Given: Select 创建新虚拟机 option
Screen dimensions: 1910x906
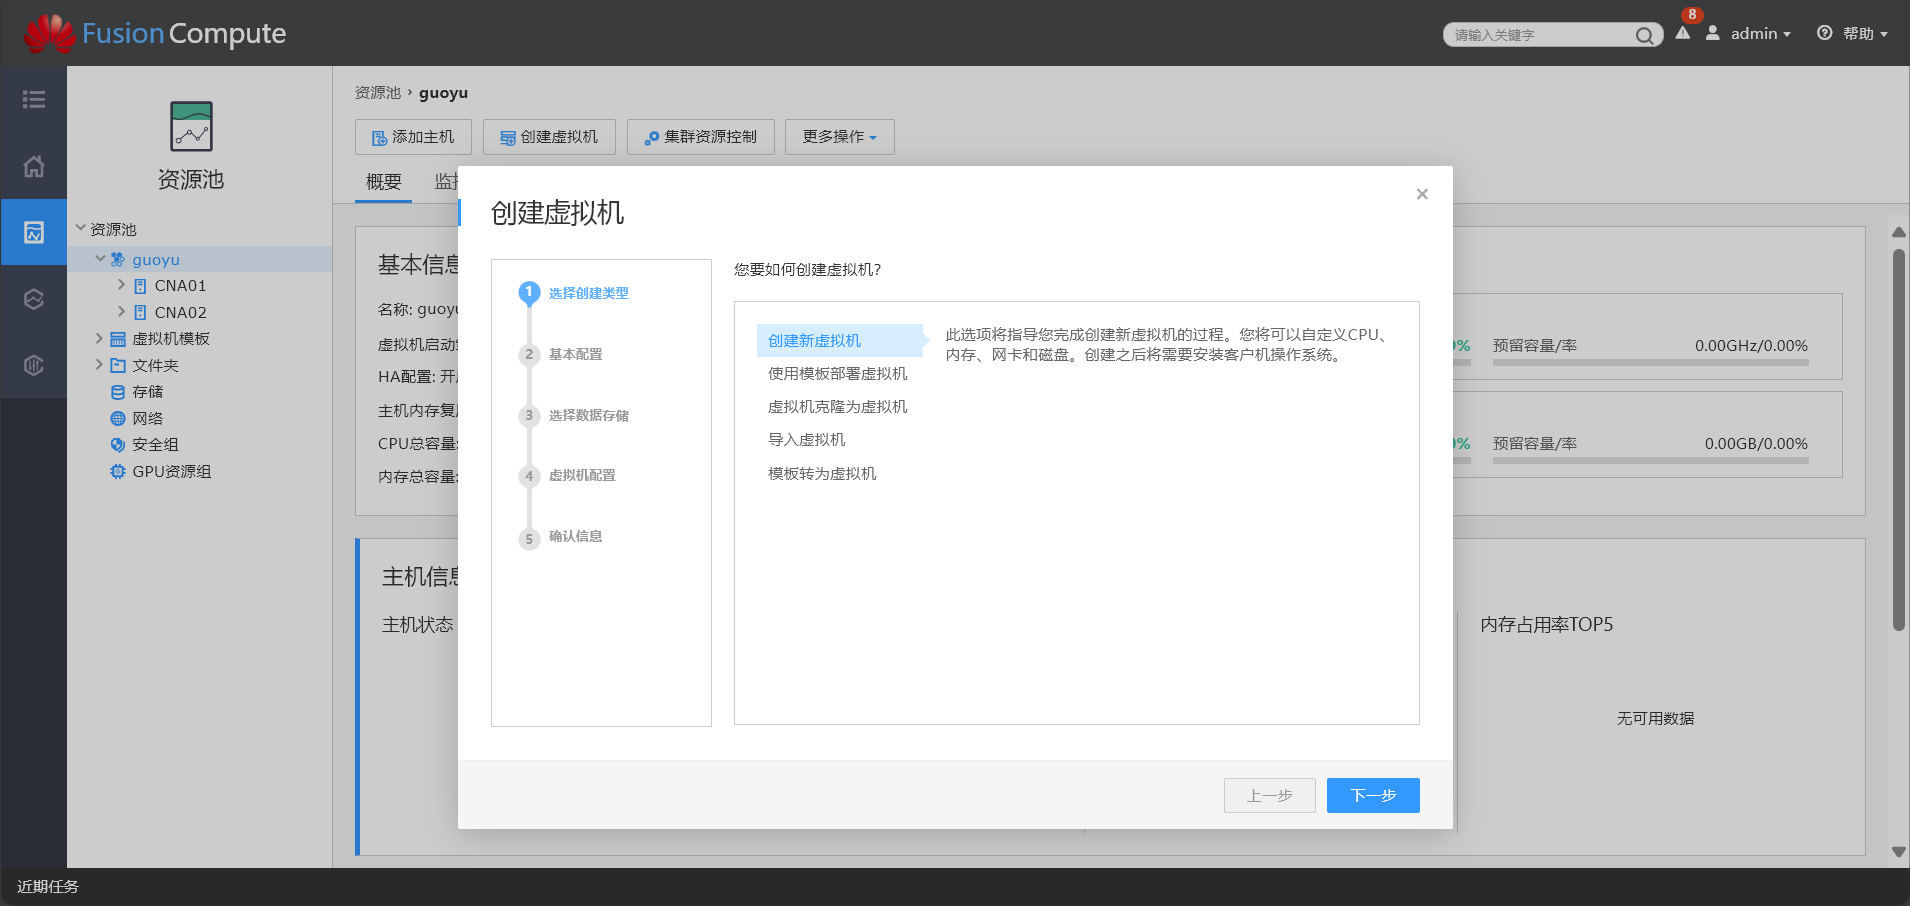Looking at the screenshot, I should 840,340.
